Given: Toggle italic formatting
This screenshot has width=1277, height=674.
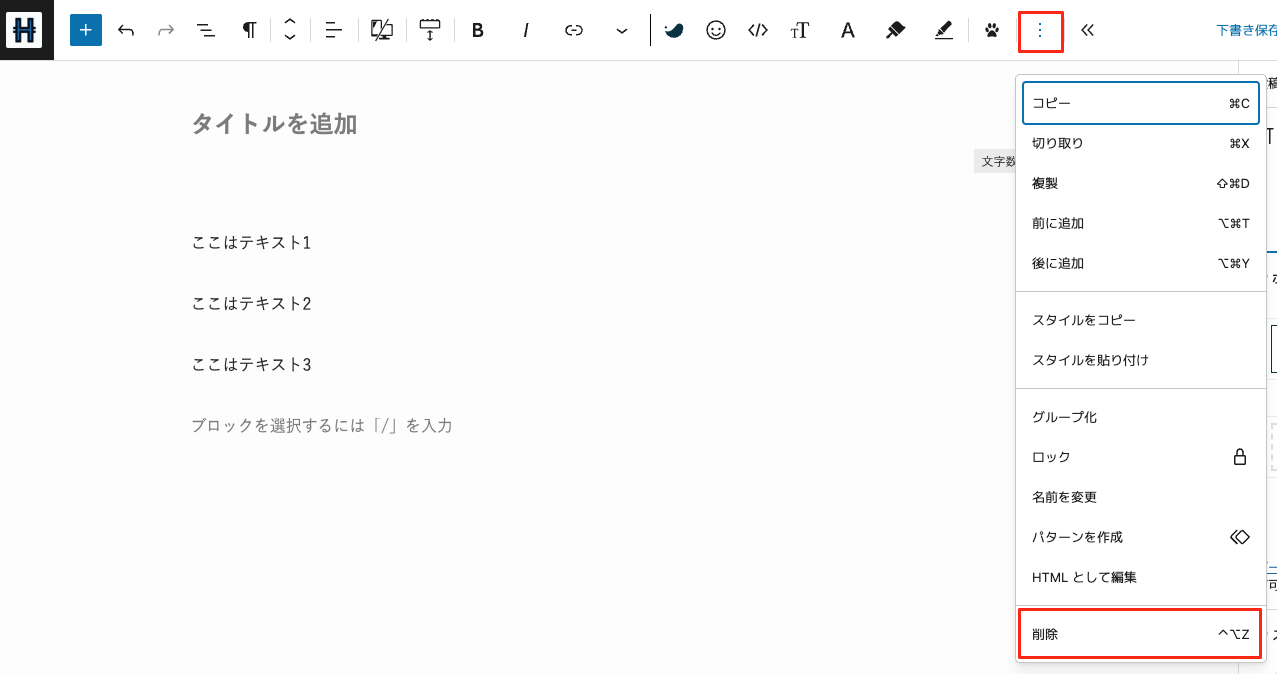Looking at the screenshot, I should click(x=526, y=30).
